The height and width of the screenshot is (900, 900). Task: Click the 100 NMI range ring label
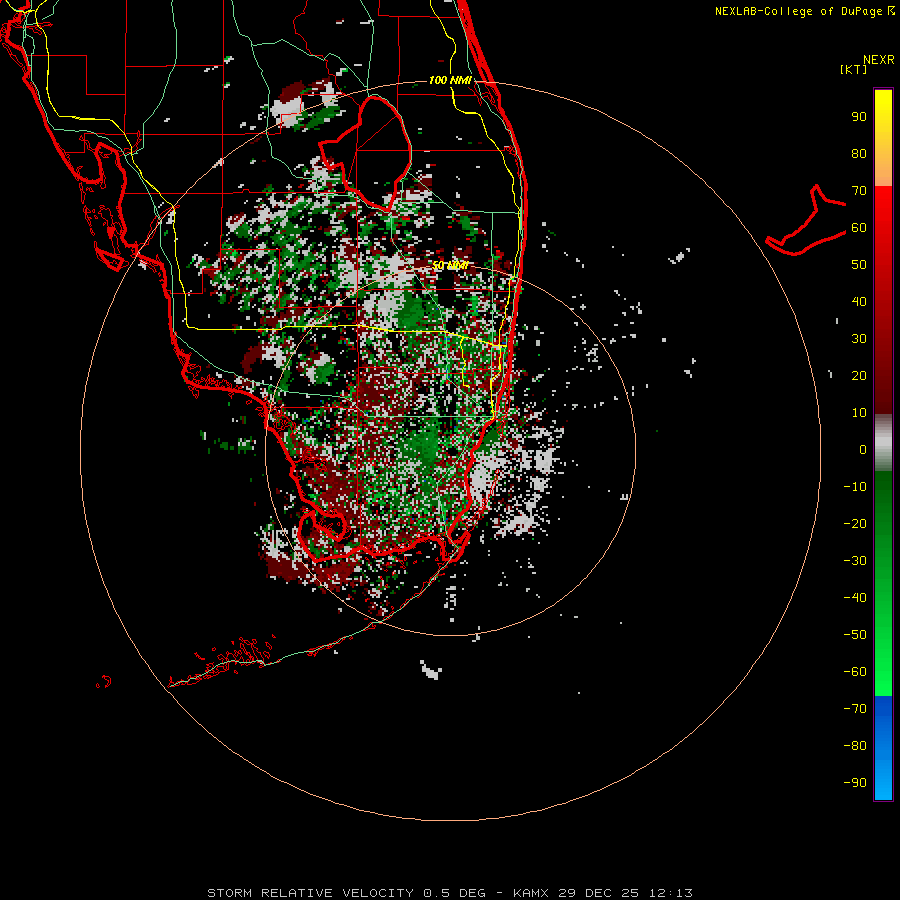[450, 80]
